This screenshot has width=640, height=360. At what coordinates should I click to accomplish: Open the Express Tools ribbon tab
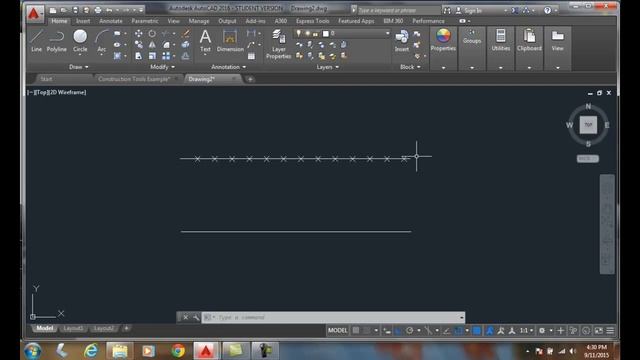click(x=313, y=21)
